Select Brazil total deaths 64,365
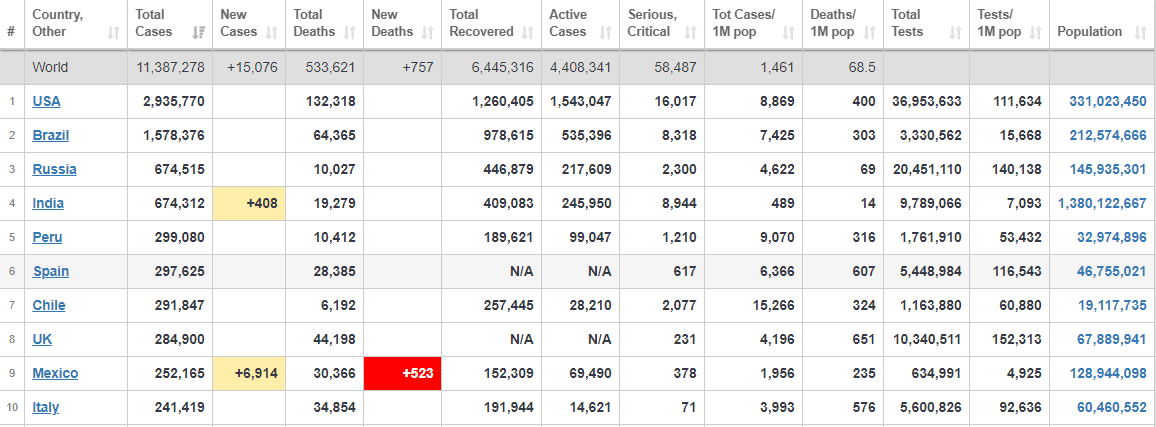 [334, 135]
